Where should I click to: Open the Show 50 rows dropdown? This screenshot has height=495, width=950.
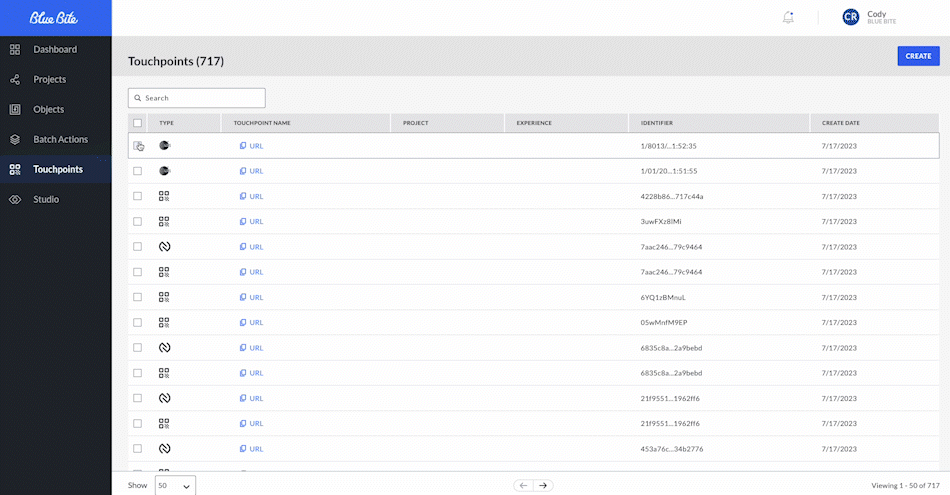(175, 486)
